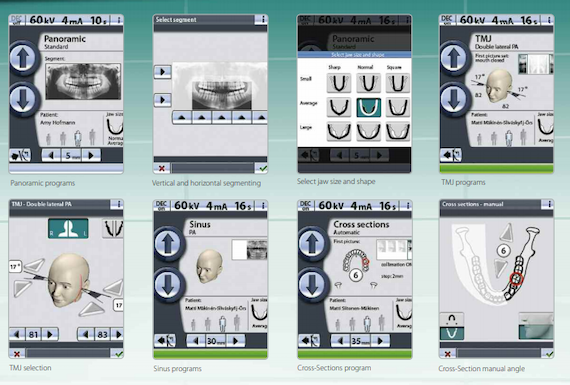Confirm with green check on Select segment screen

pyautogui.click(x=262, y=168)
